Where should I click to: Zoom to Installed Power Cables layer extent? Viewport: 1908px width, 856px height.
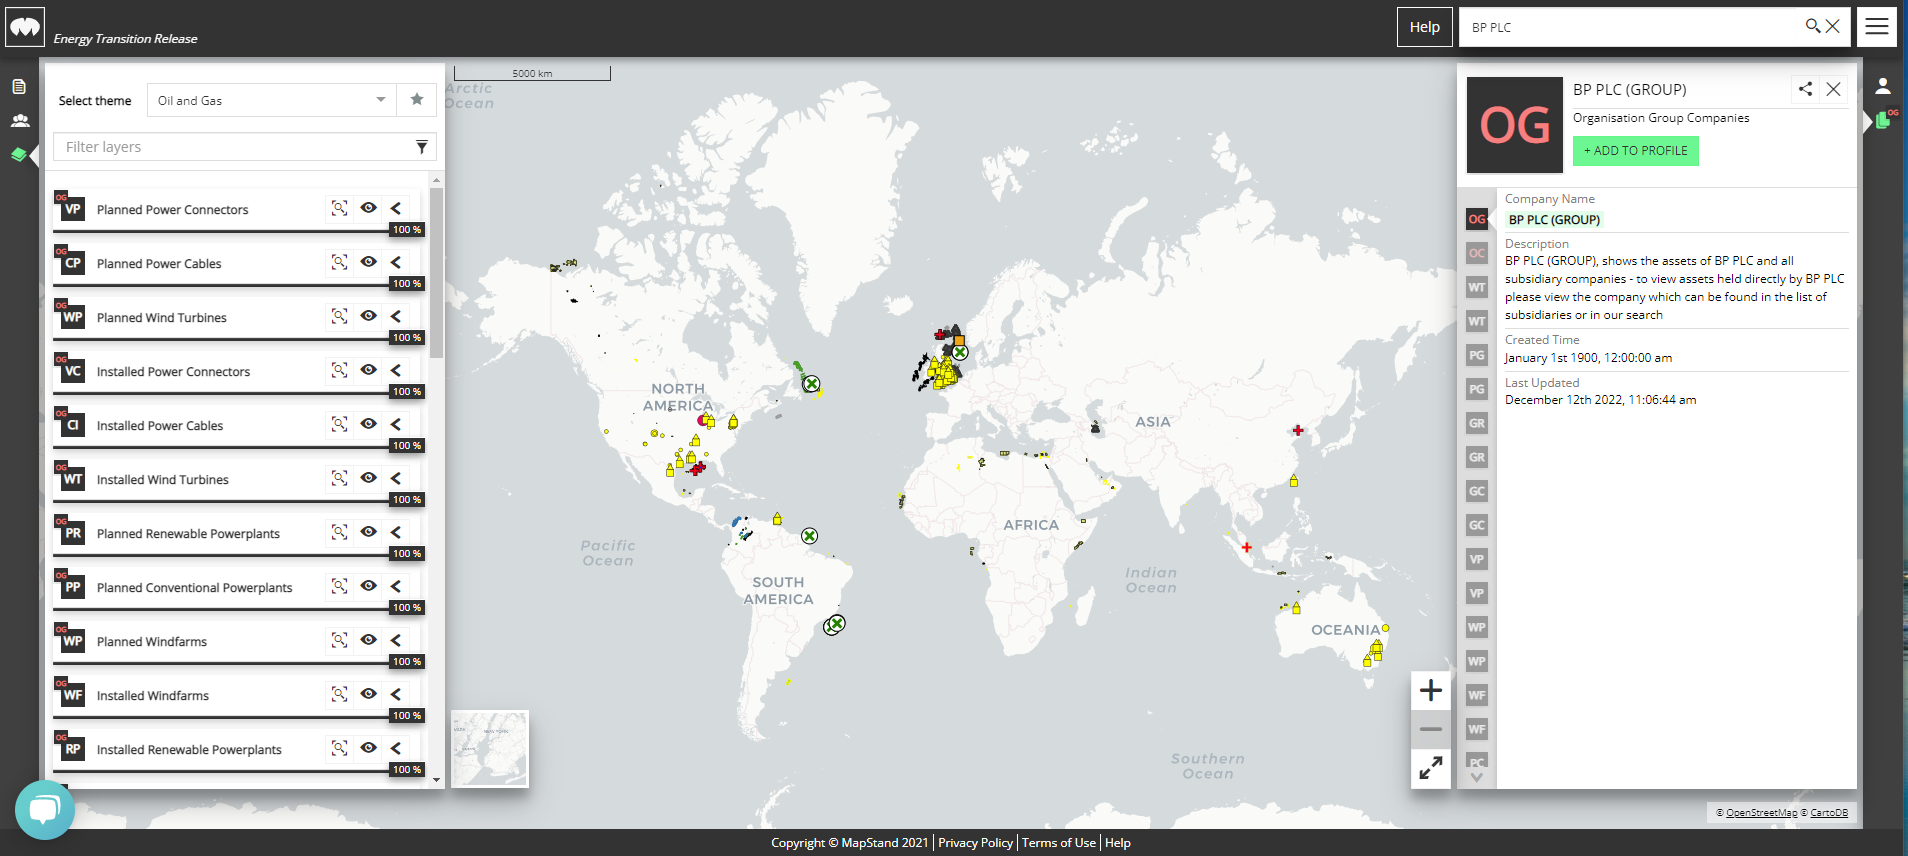340,424
